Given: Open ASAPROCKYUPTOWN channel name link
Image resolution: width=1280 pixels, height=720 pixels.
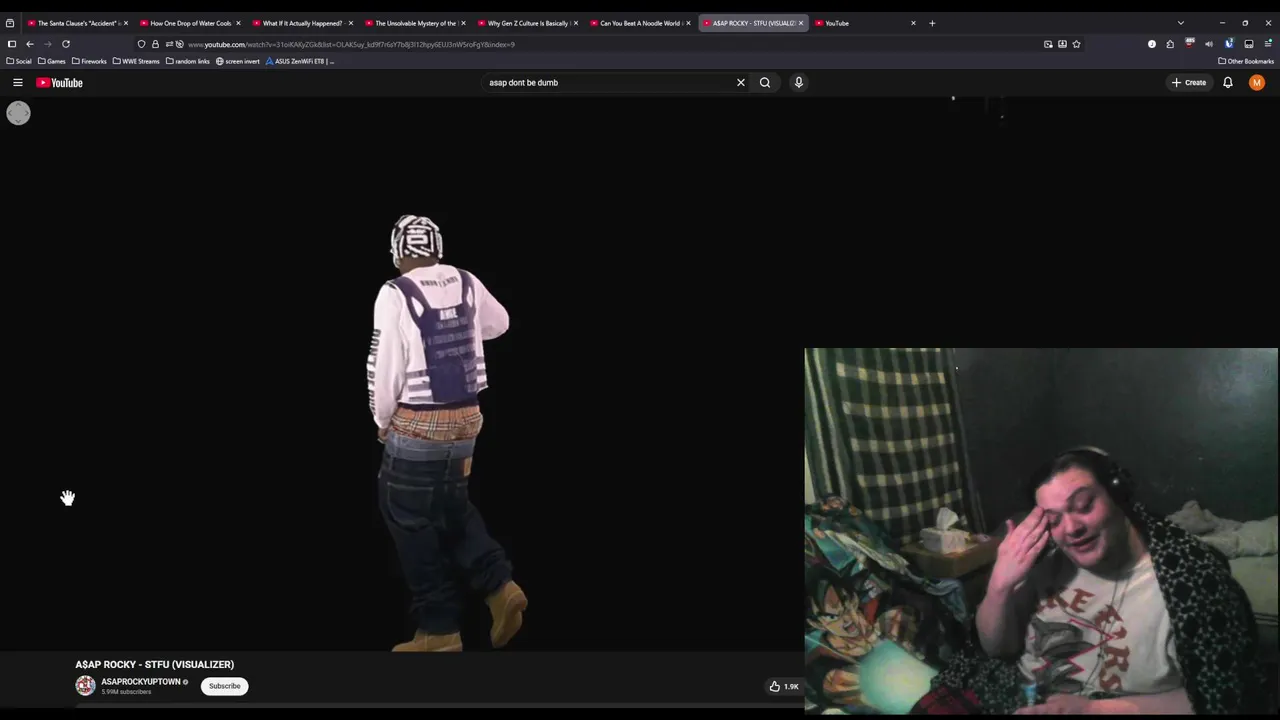Looking at the screenshot, I should tap(141, 682).
